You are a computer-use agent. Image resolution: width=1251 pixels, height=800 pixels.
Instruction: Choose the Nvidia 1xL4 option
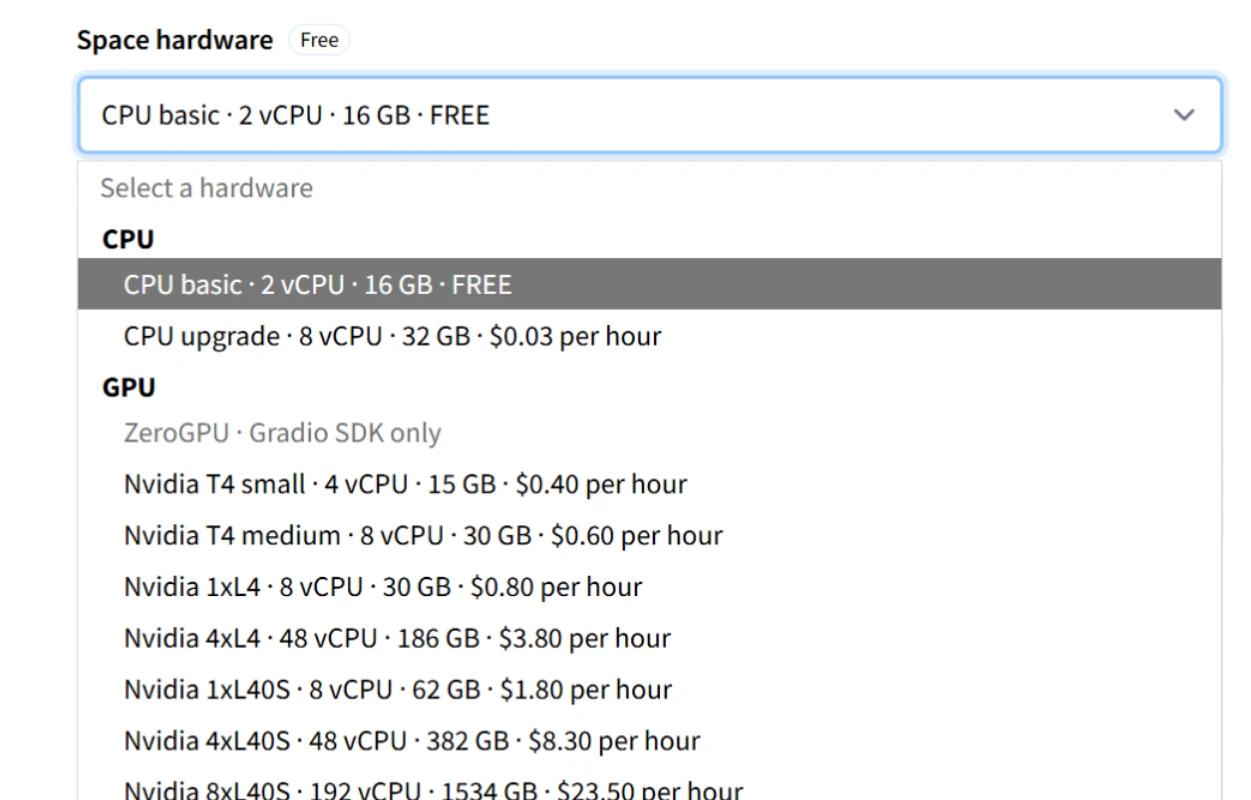[382, 586]
